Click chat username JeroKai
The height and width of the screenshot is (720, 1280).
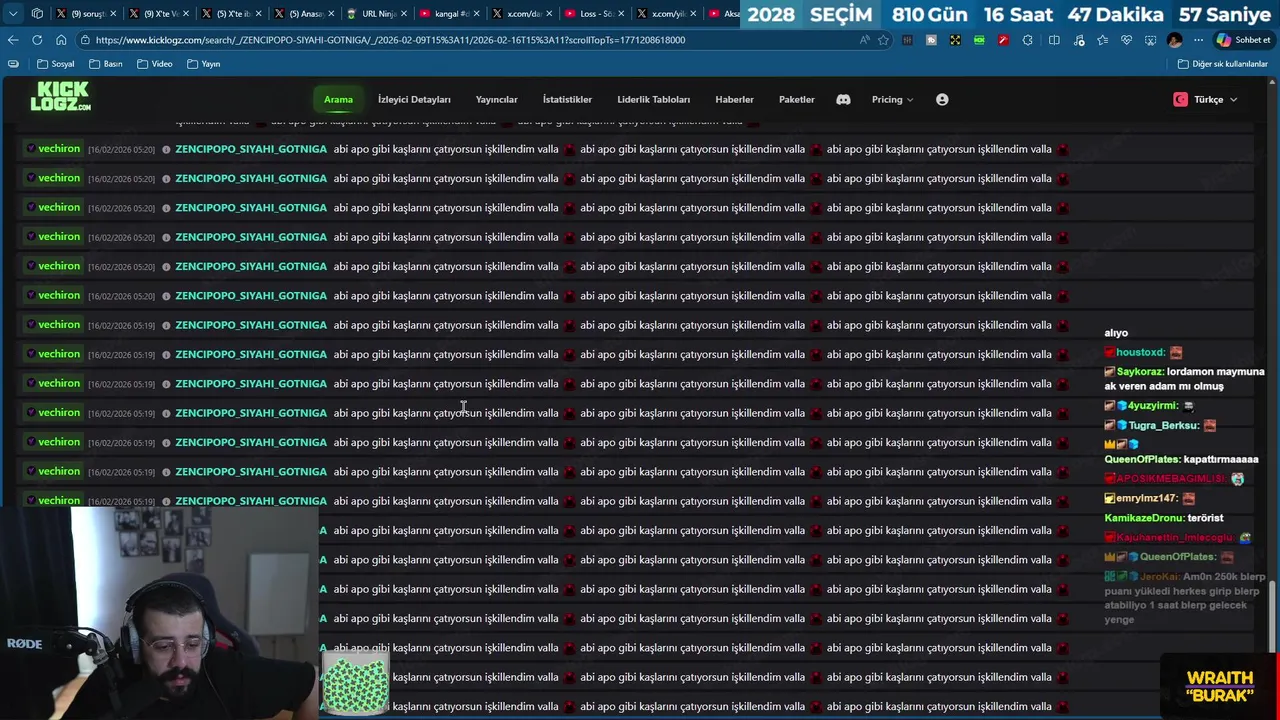(1159, 576)
